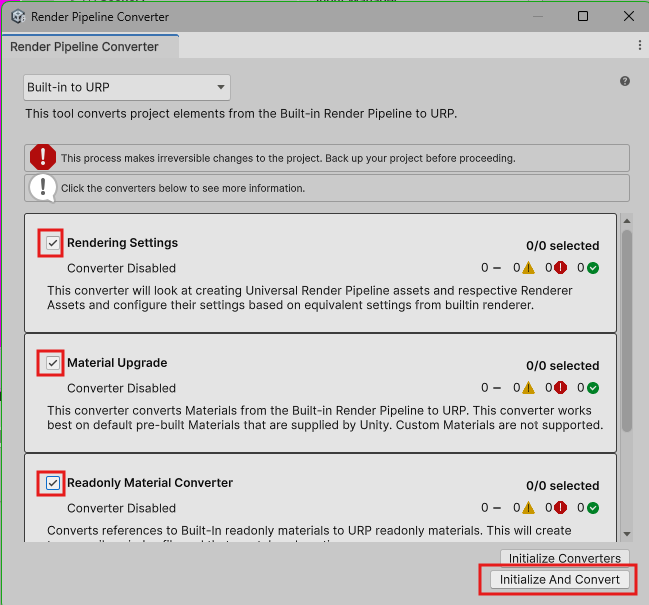Click Rendering Settings pending count '0 –'

click(x=491, y=268)
